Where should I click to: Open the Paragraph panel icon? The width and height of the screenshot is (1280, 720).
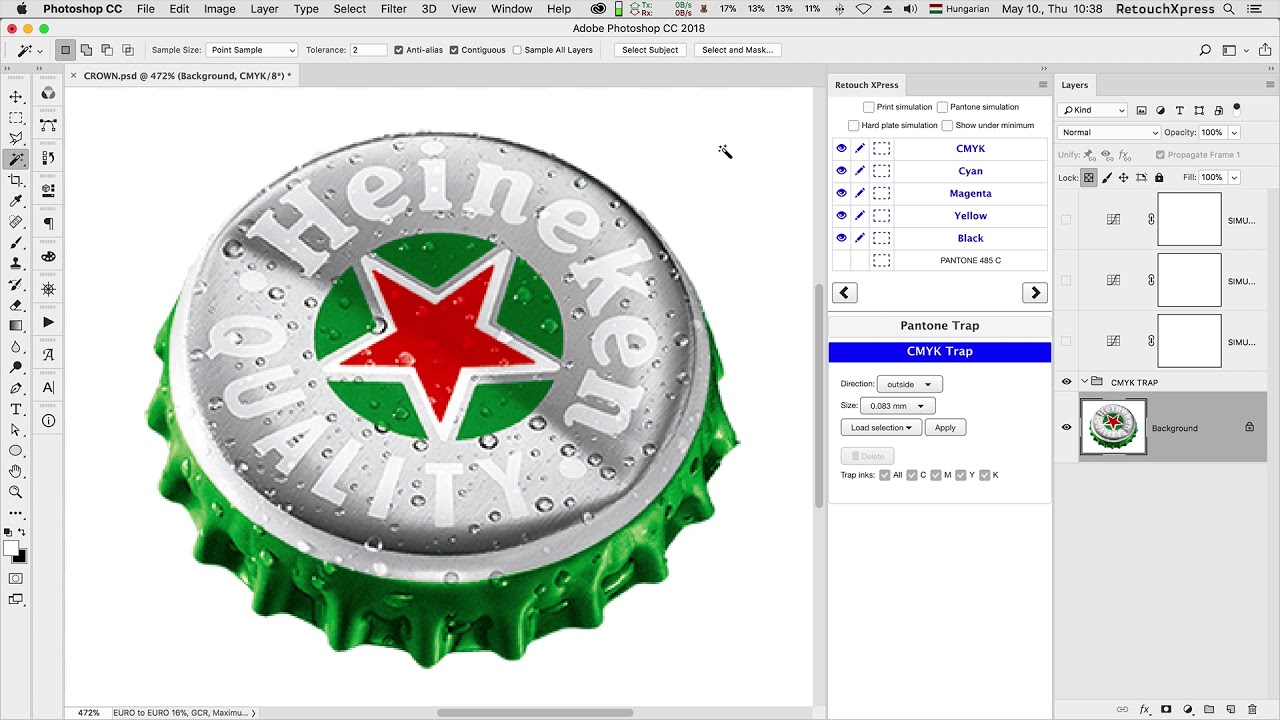click(48, 224)
